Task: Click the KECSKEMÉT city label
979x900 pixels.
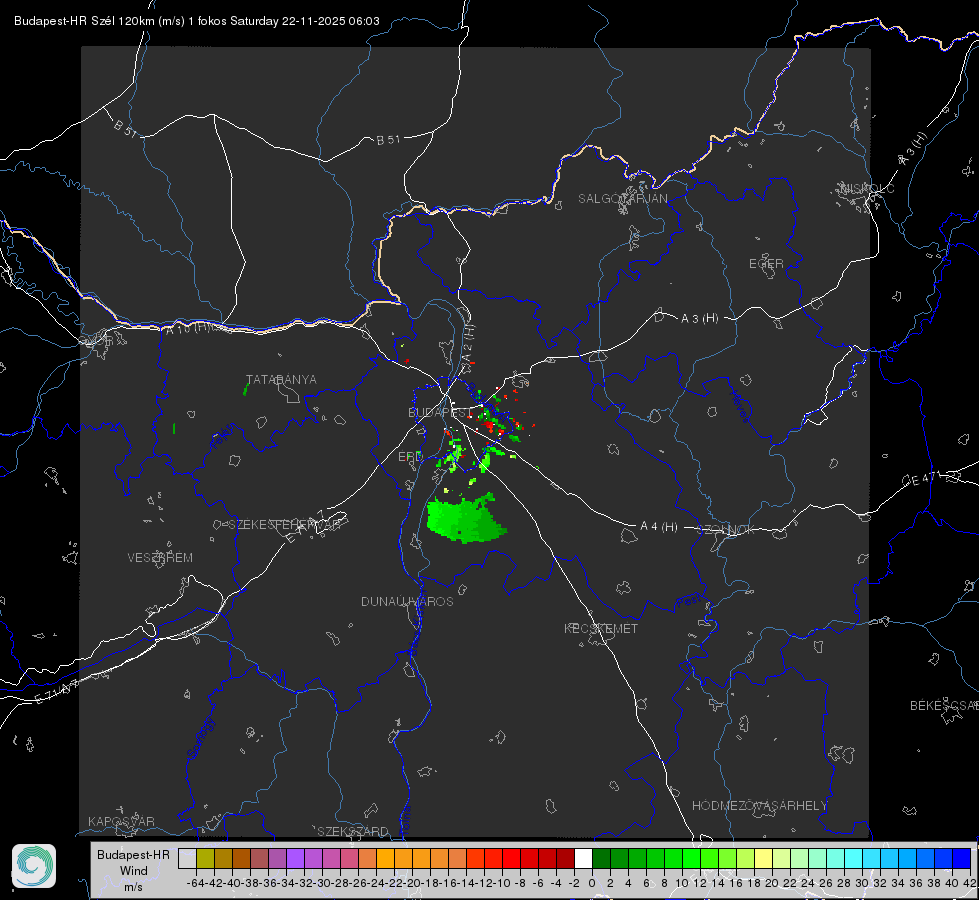Action: pos(601,628)
